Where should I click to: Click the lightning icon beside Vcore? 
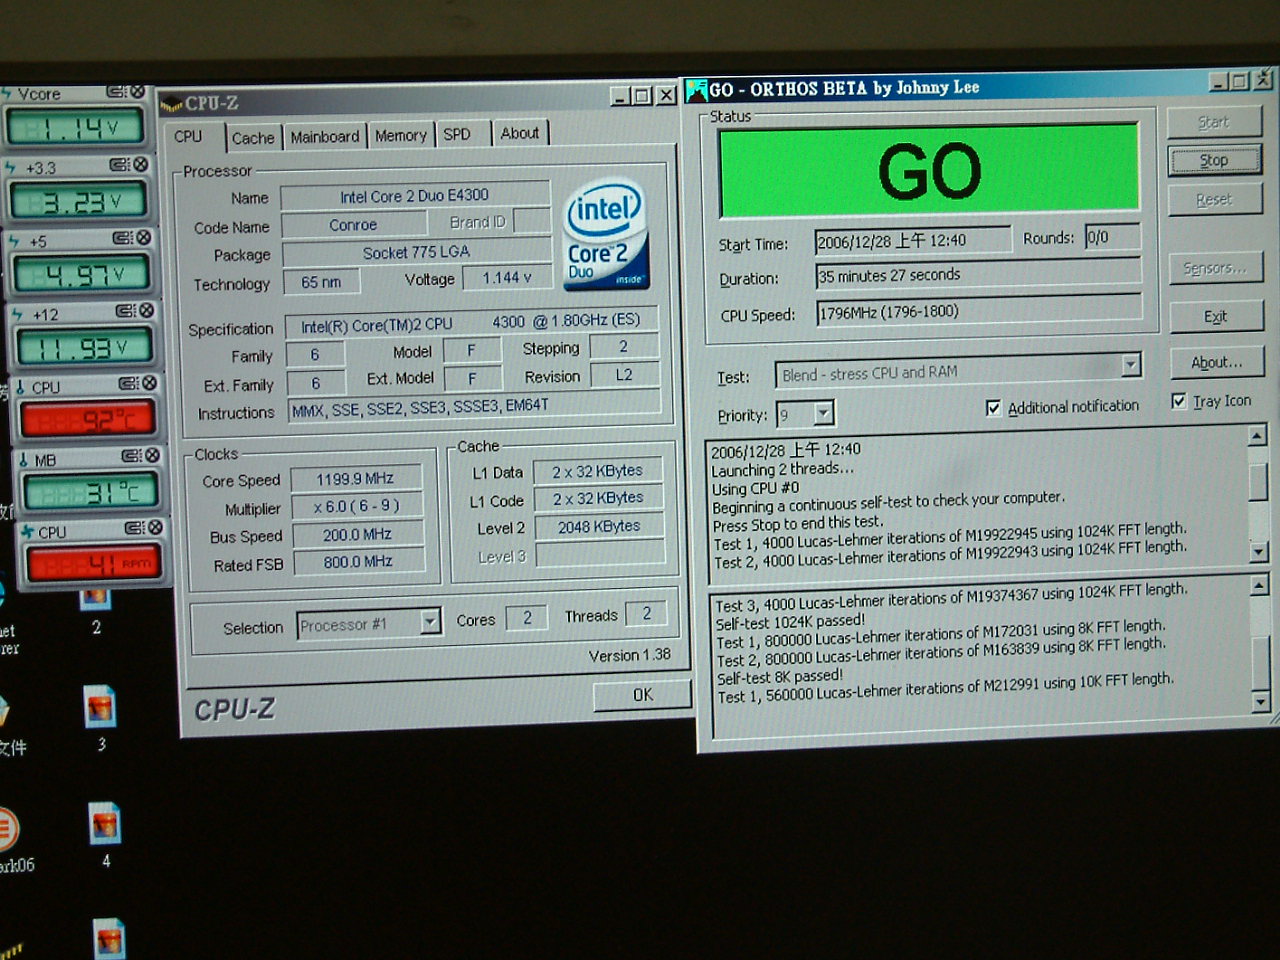7,94
